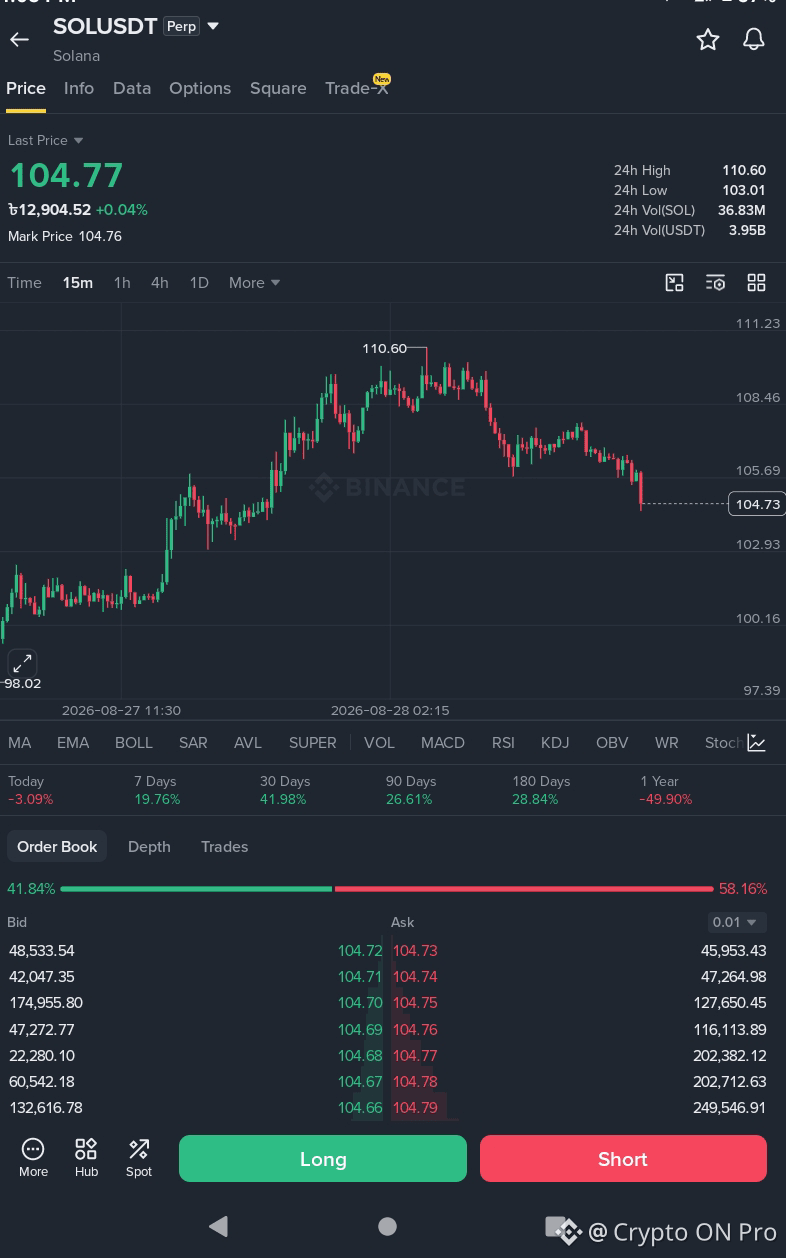The image size is (786, 1258).
Task: Open chart indicator settings icon
Action: point(715,283)
